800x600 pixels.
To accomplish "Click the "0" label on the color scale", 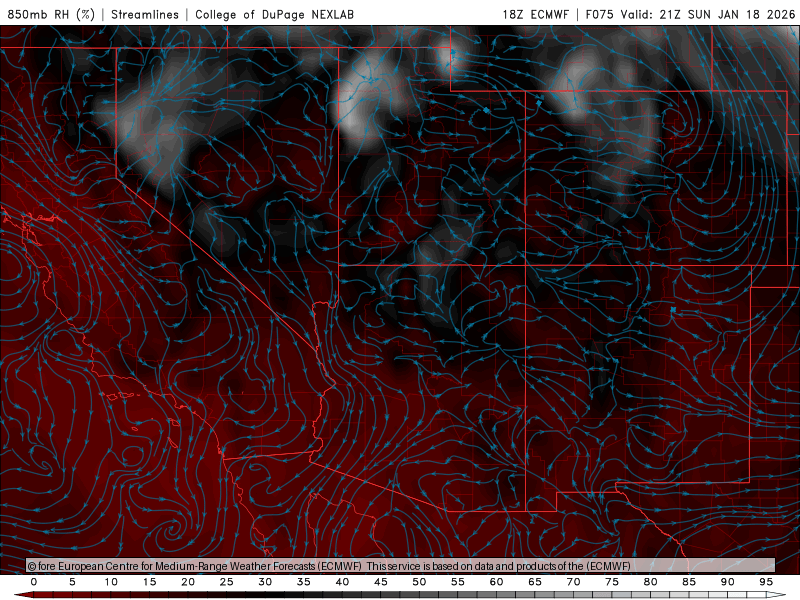I will click(x=34, y=582).
